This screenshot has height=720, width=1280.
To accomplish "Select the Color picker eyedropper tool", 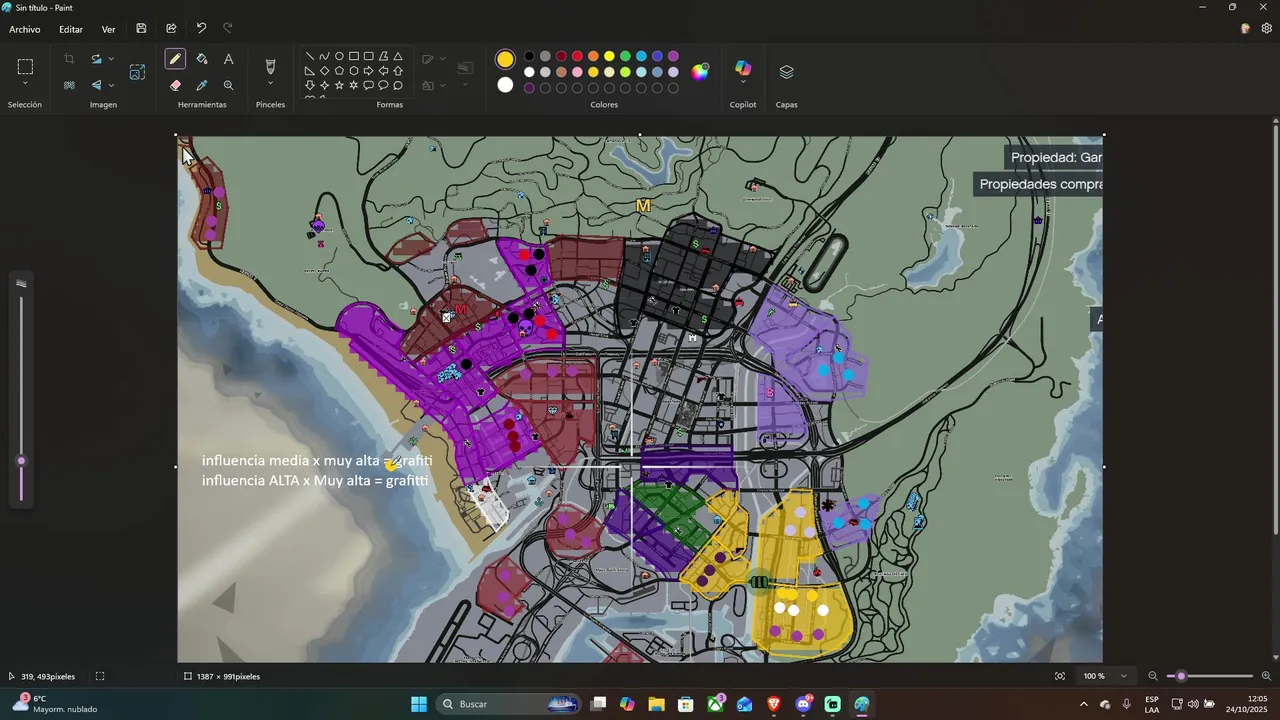I will pos(202,86).
